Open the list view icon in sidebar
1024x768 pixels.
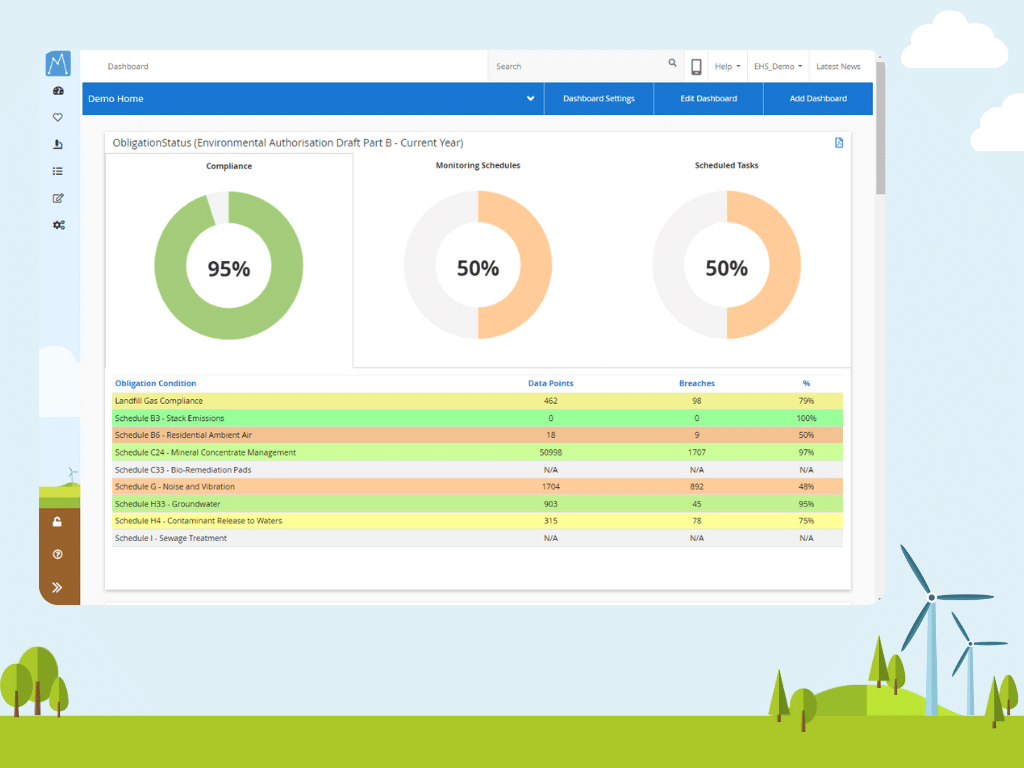(58, 171)
